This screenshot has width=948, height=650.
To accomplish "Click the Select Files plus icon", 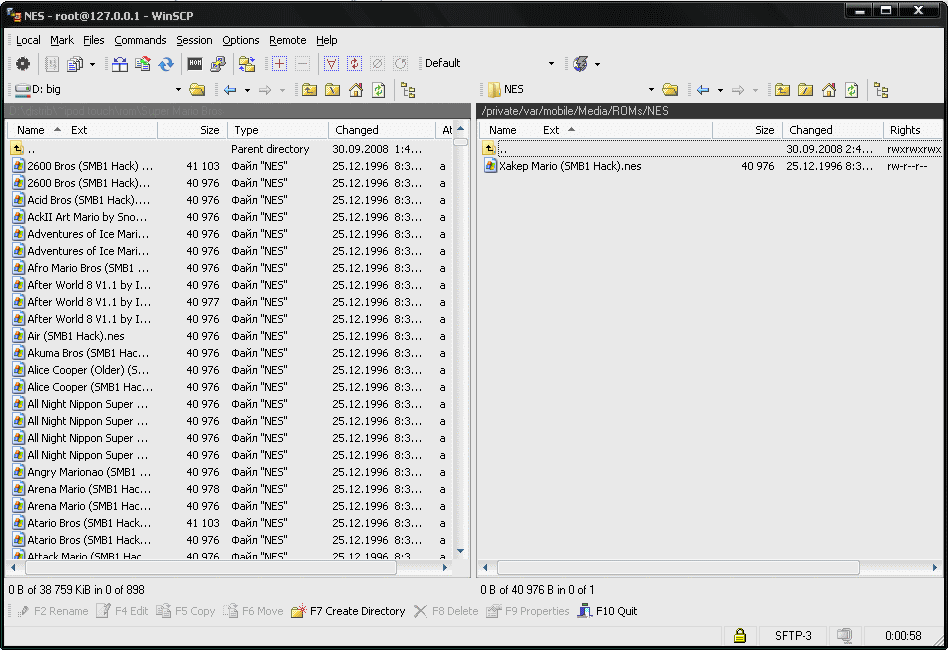I will 279,64.
